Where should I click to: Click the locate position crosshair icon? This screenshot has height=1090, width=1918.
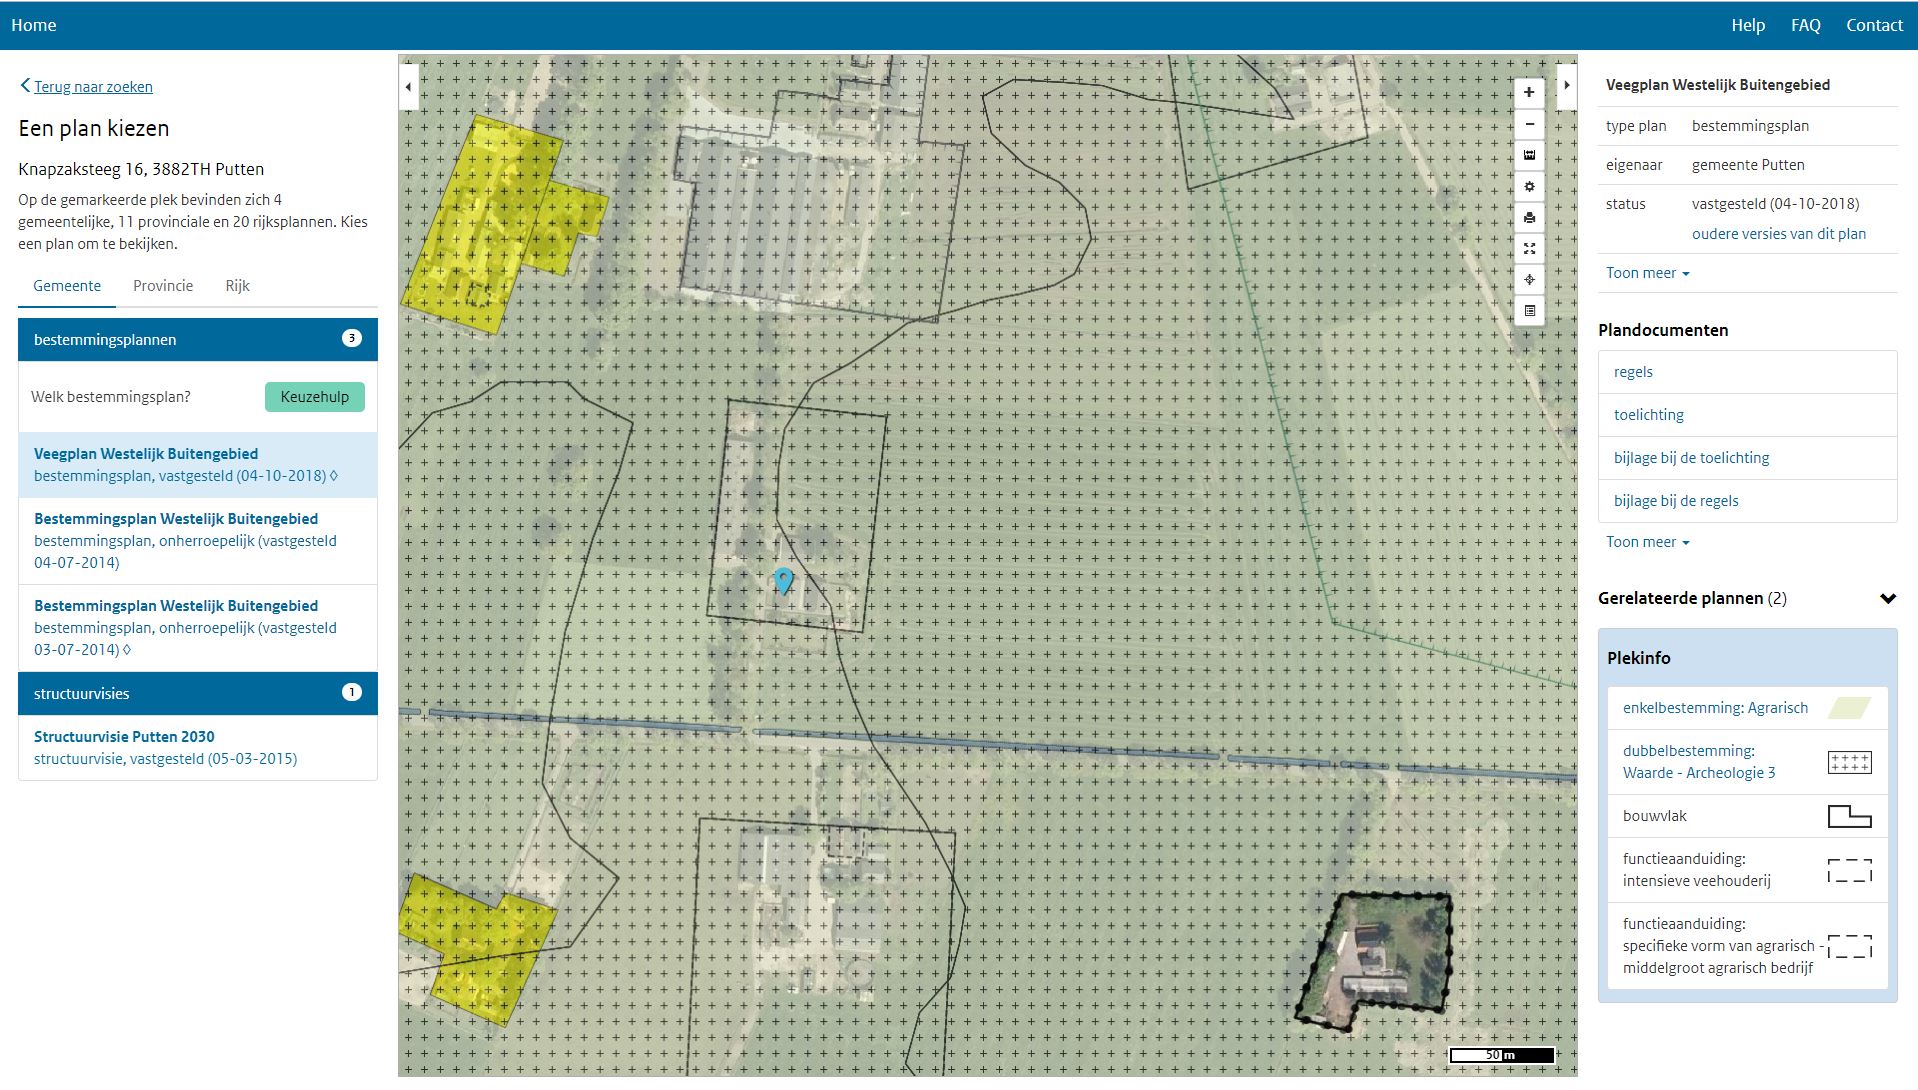[1528, 280]
